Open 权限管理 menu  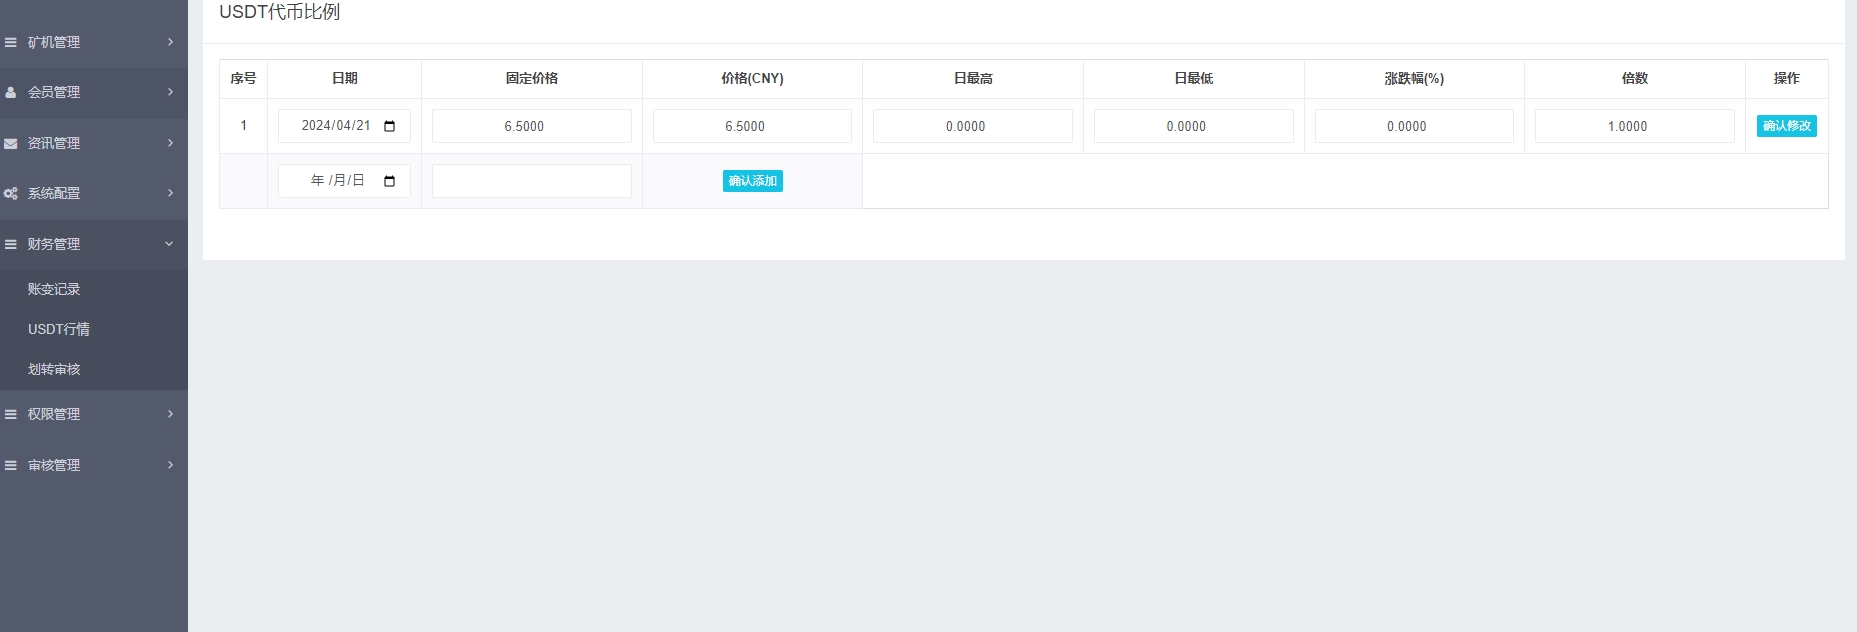(x=94, y=414)
